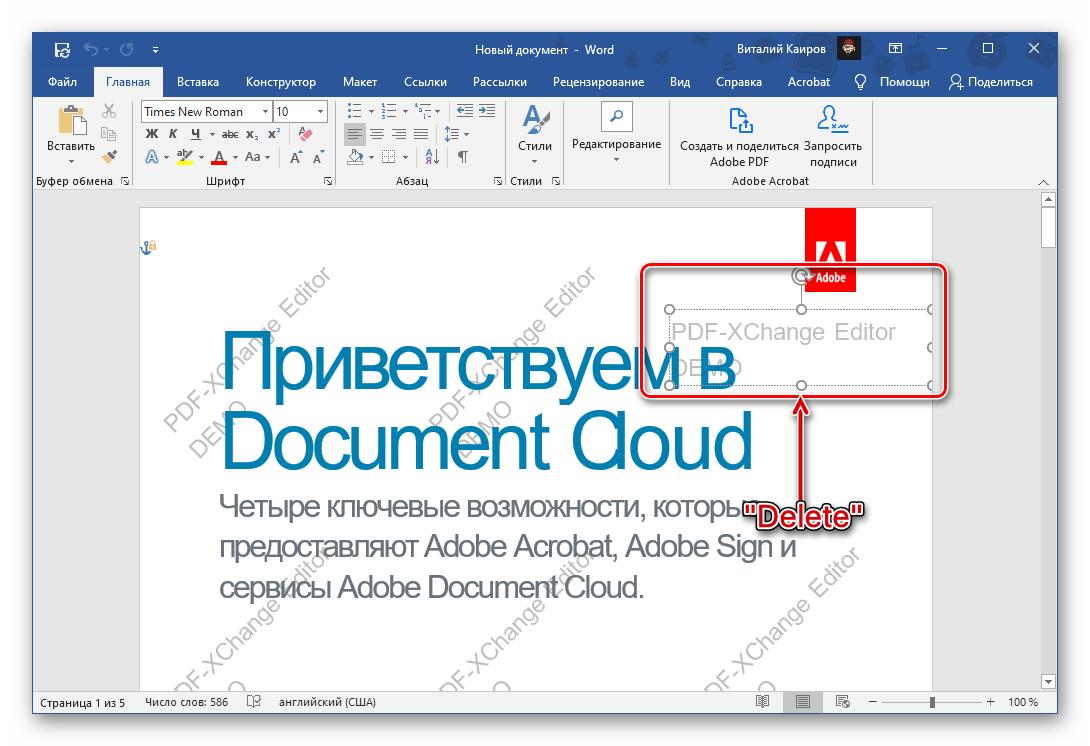The image size is (1090, 746).
Task: Click Страница 1 из 5 indicator
Action: (83, 702)
